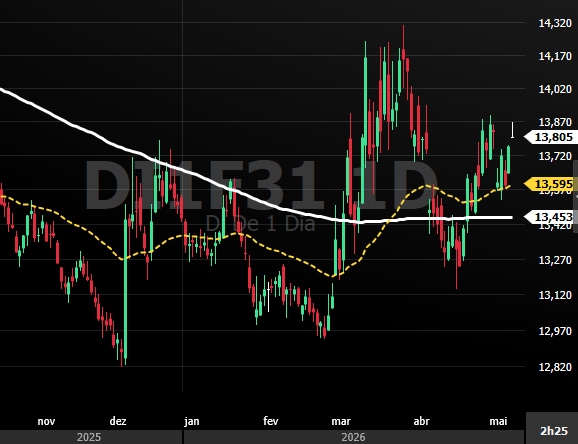Click the 14,320 price axis label

pyautogui.click(x=555, y=23)
